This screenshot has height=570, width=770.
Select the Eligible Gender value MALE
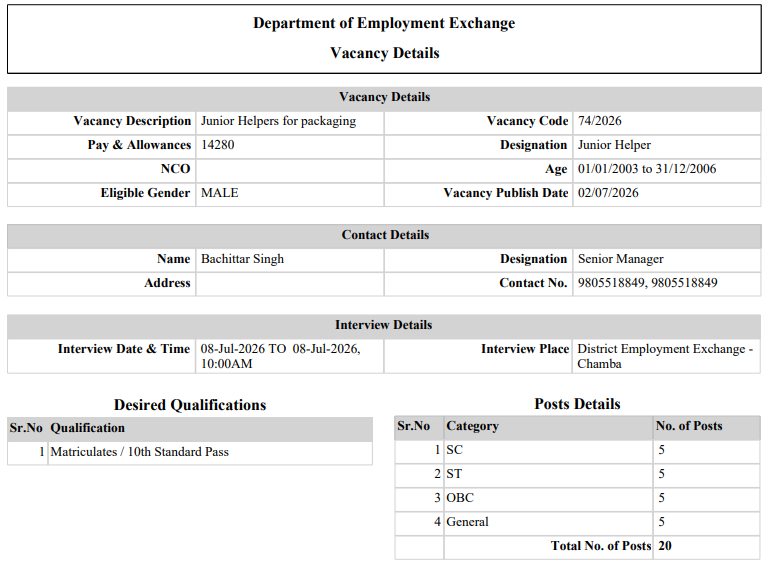220,193
